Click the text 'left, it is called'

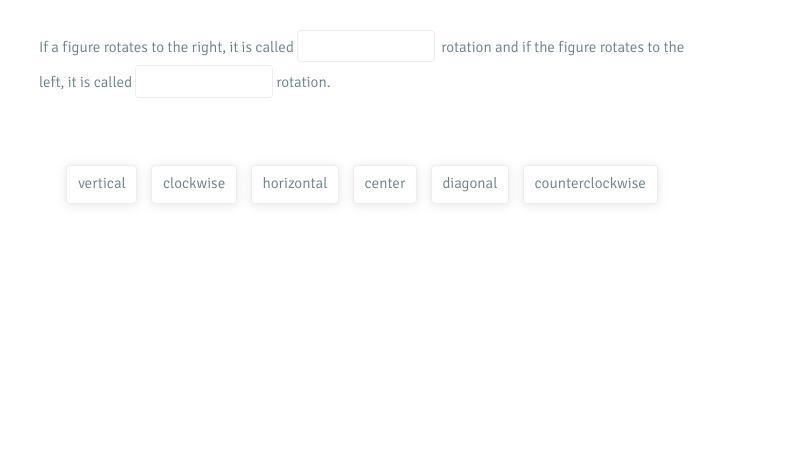86,82
